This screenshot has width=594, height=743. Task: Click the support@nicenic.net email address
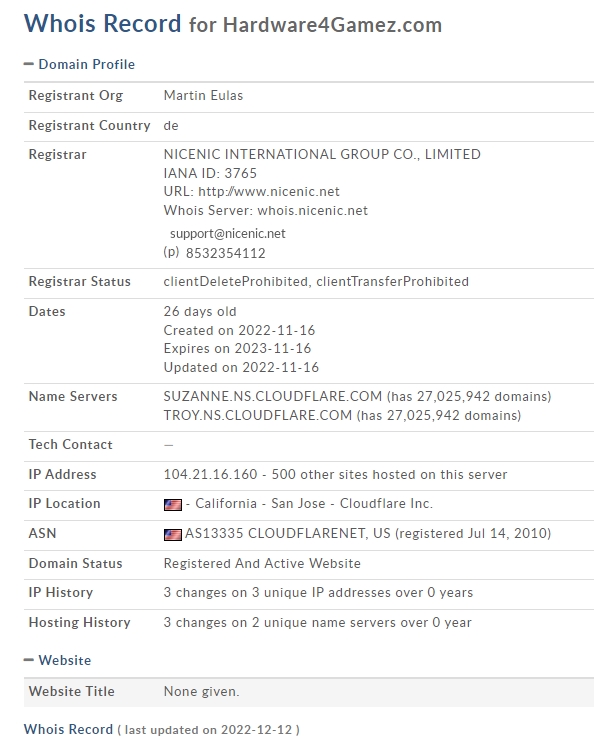tap(228, 234)
